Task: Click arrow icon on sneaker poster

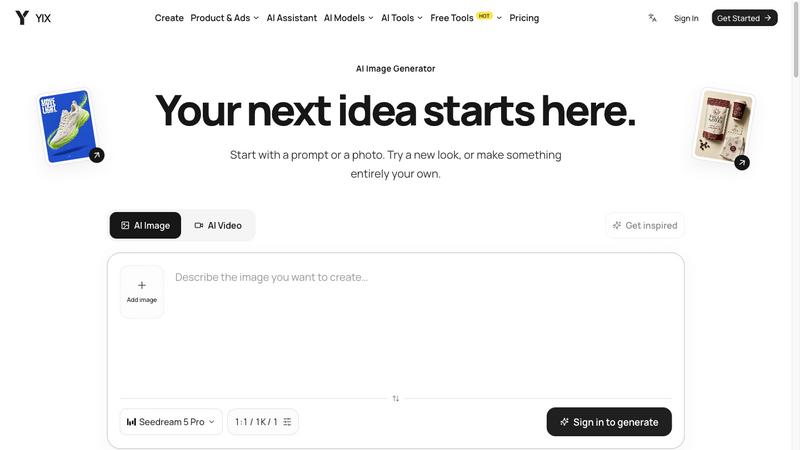Action: pos(96,155)
